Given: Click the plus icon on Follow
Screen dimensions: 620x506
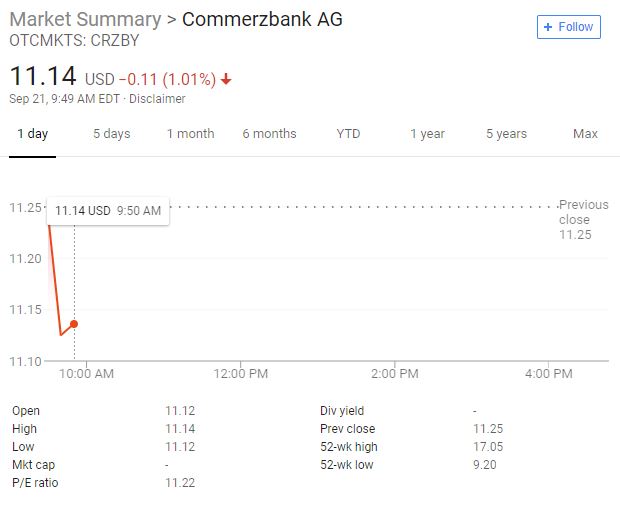Looking at the screenshot, I should (548, 27).
